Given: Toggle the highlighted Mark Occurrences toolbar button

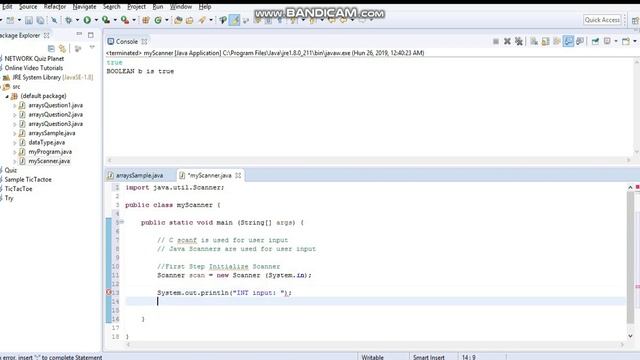Looking at the screenshot, I should (234, 20).
